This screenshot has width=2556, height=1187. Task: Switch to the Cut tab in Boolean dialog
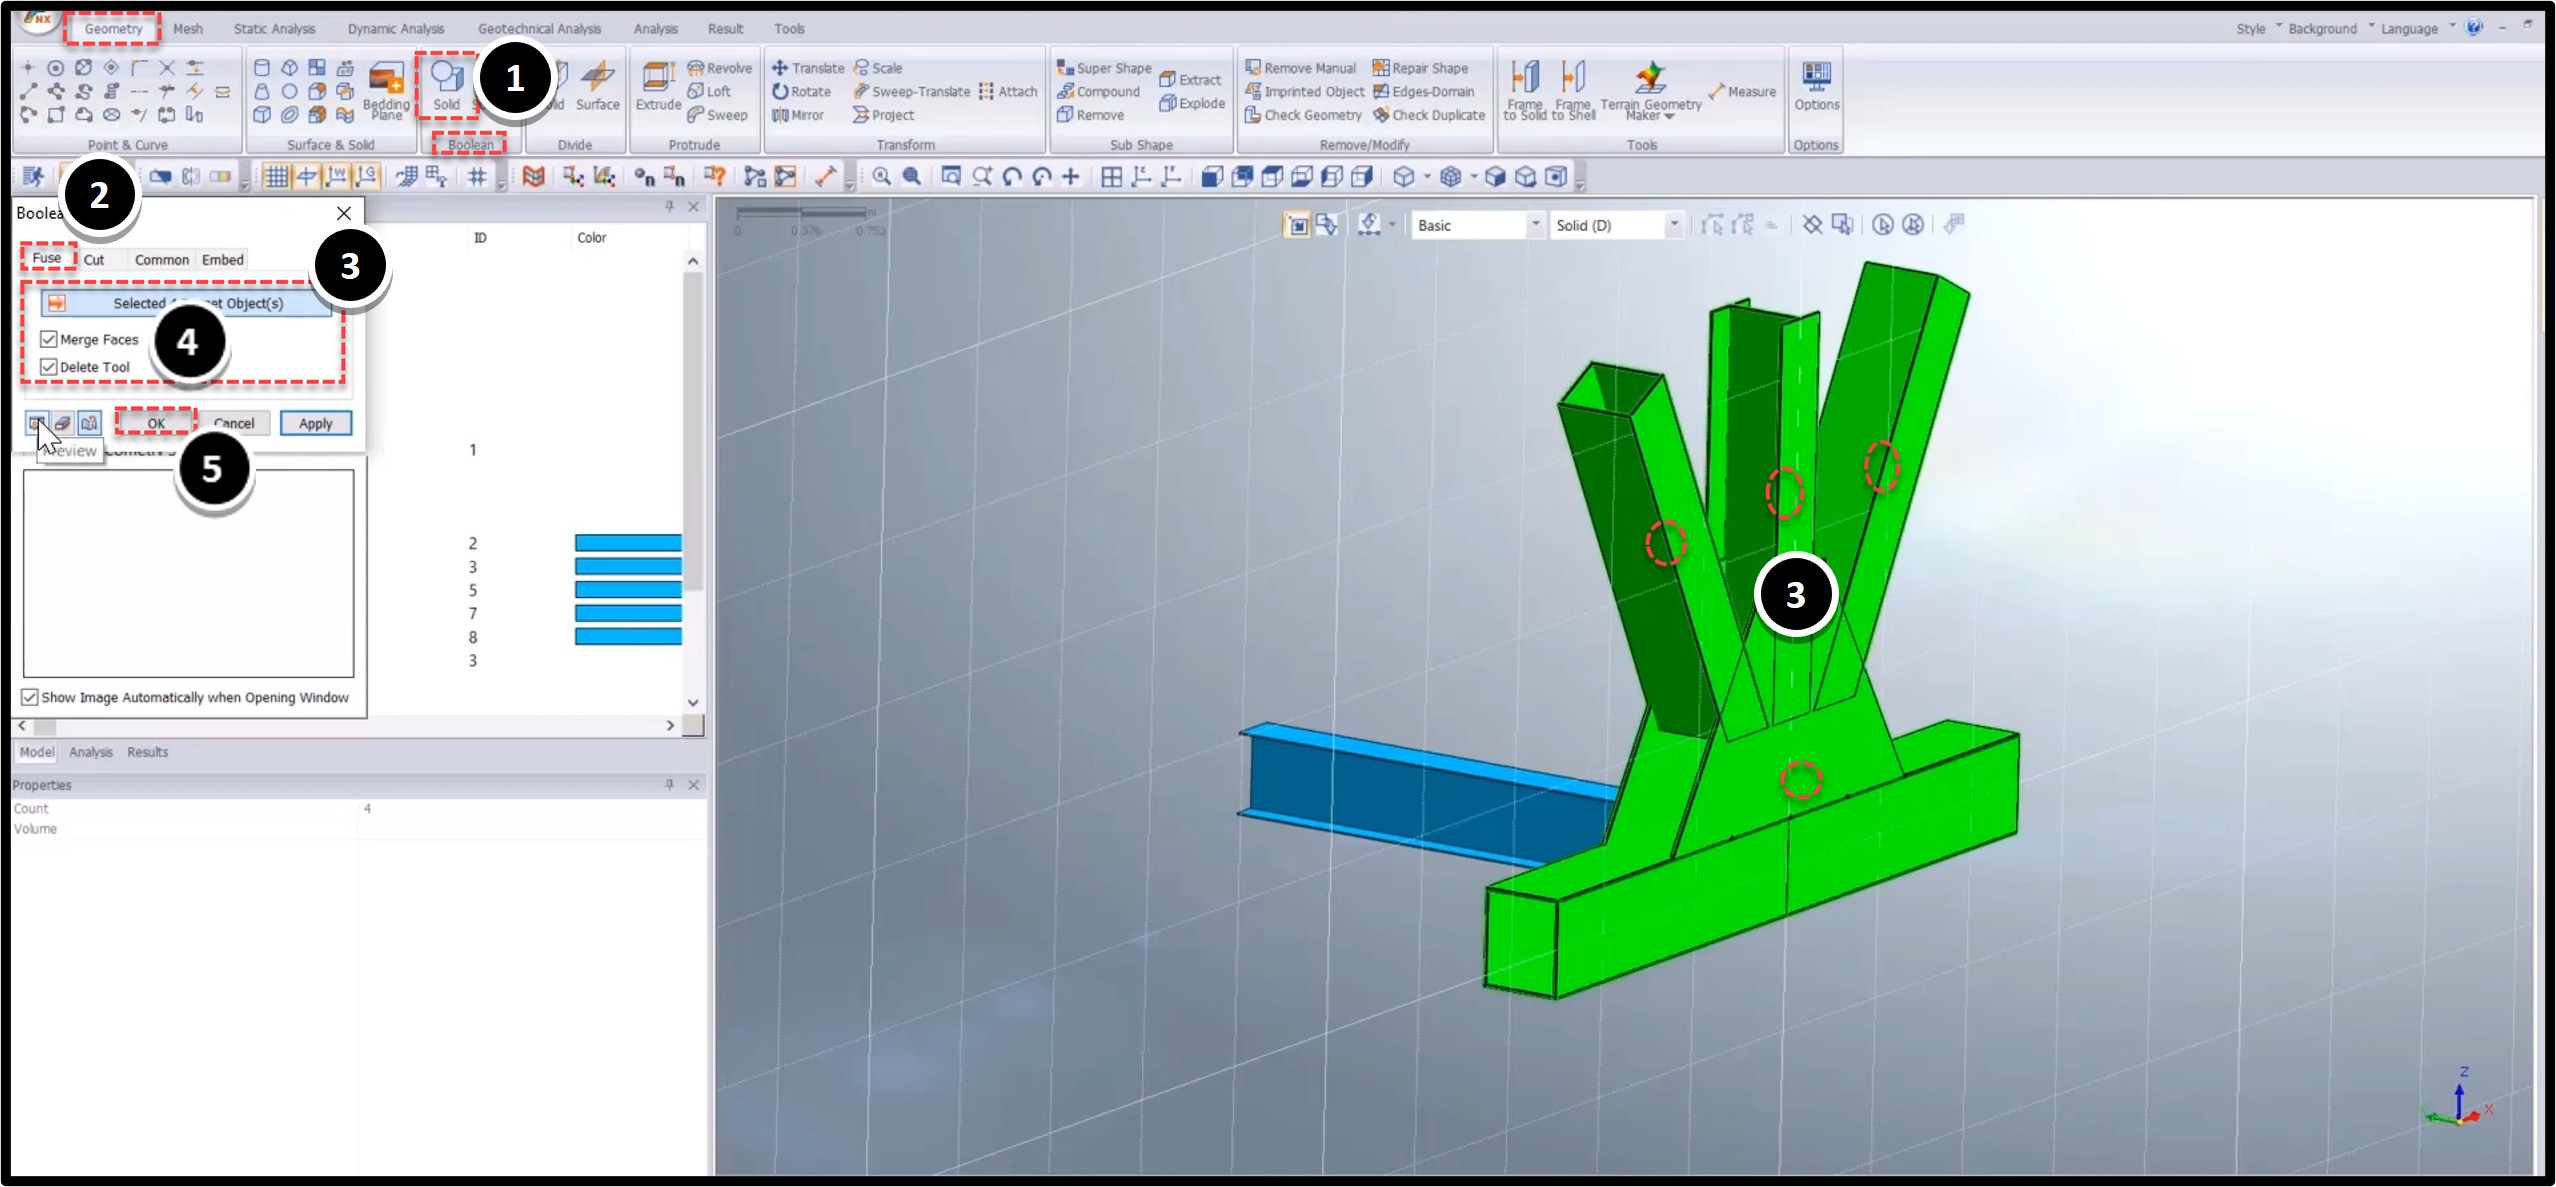click(x=95, y=259)
